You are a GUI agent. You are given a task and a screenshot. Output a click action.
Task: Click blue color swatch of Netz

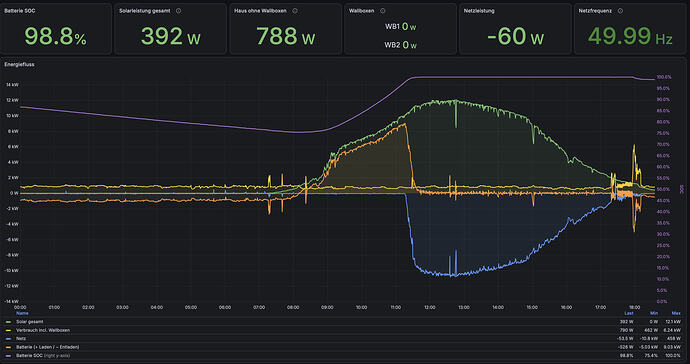pyautogui.click(x=8, y=338)
